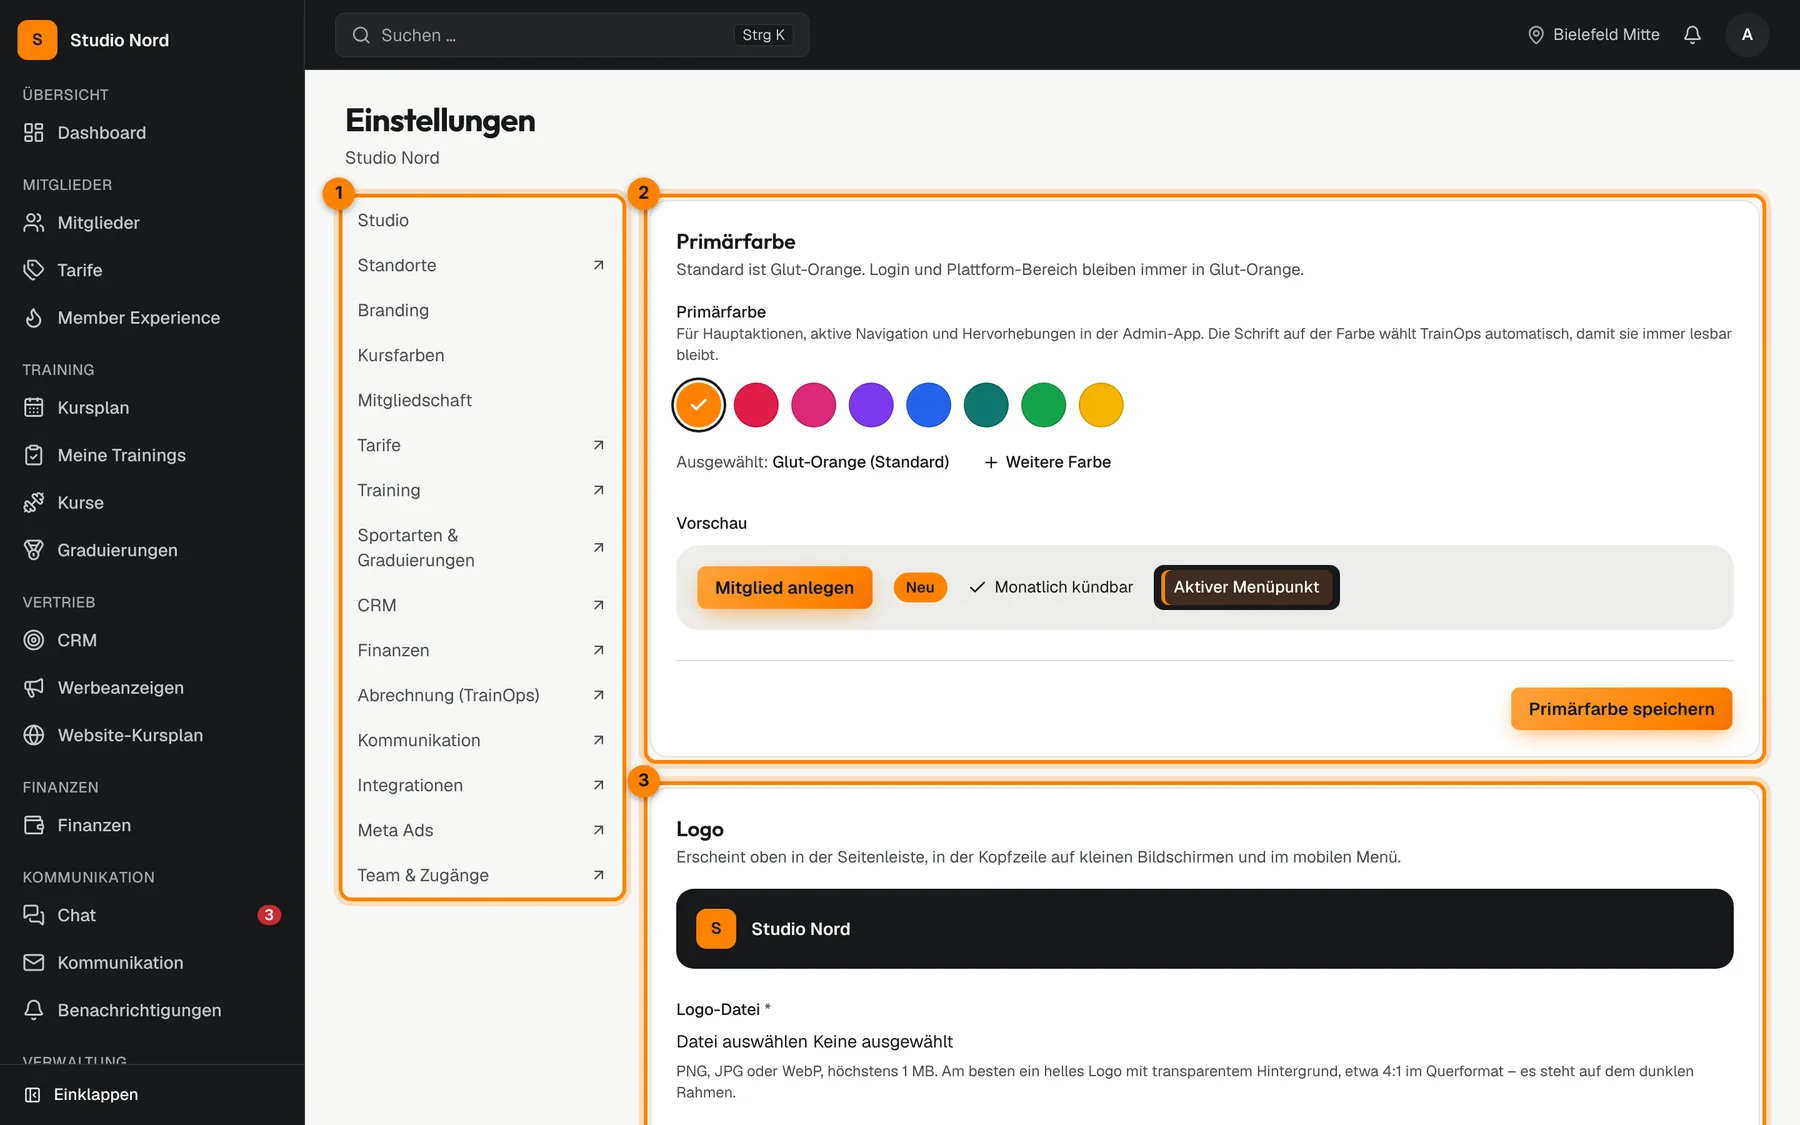1800x1125 pixels.
Task: Click the 'Monatlich kündbar' preview text
Action: [1063, 587]
